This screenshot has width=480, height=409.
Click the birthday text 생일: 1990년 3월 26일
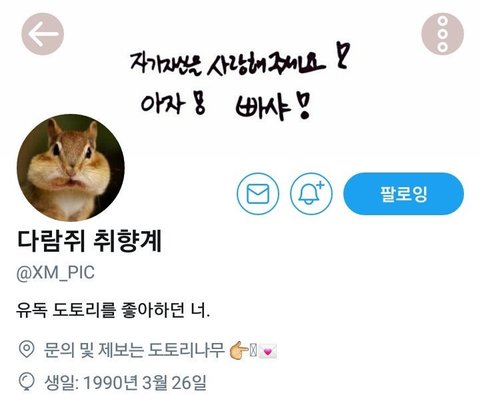point(125,382)
